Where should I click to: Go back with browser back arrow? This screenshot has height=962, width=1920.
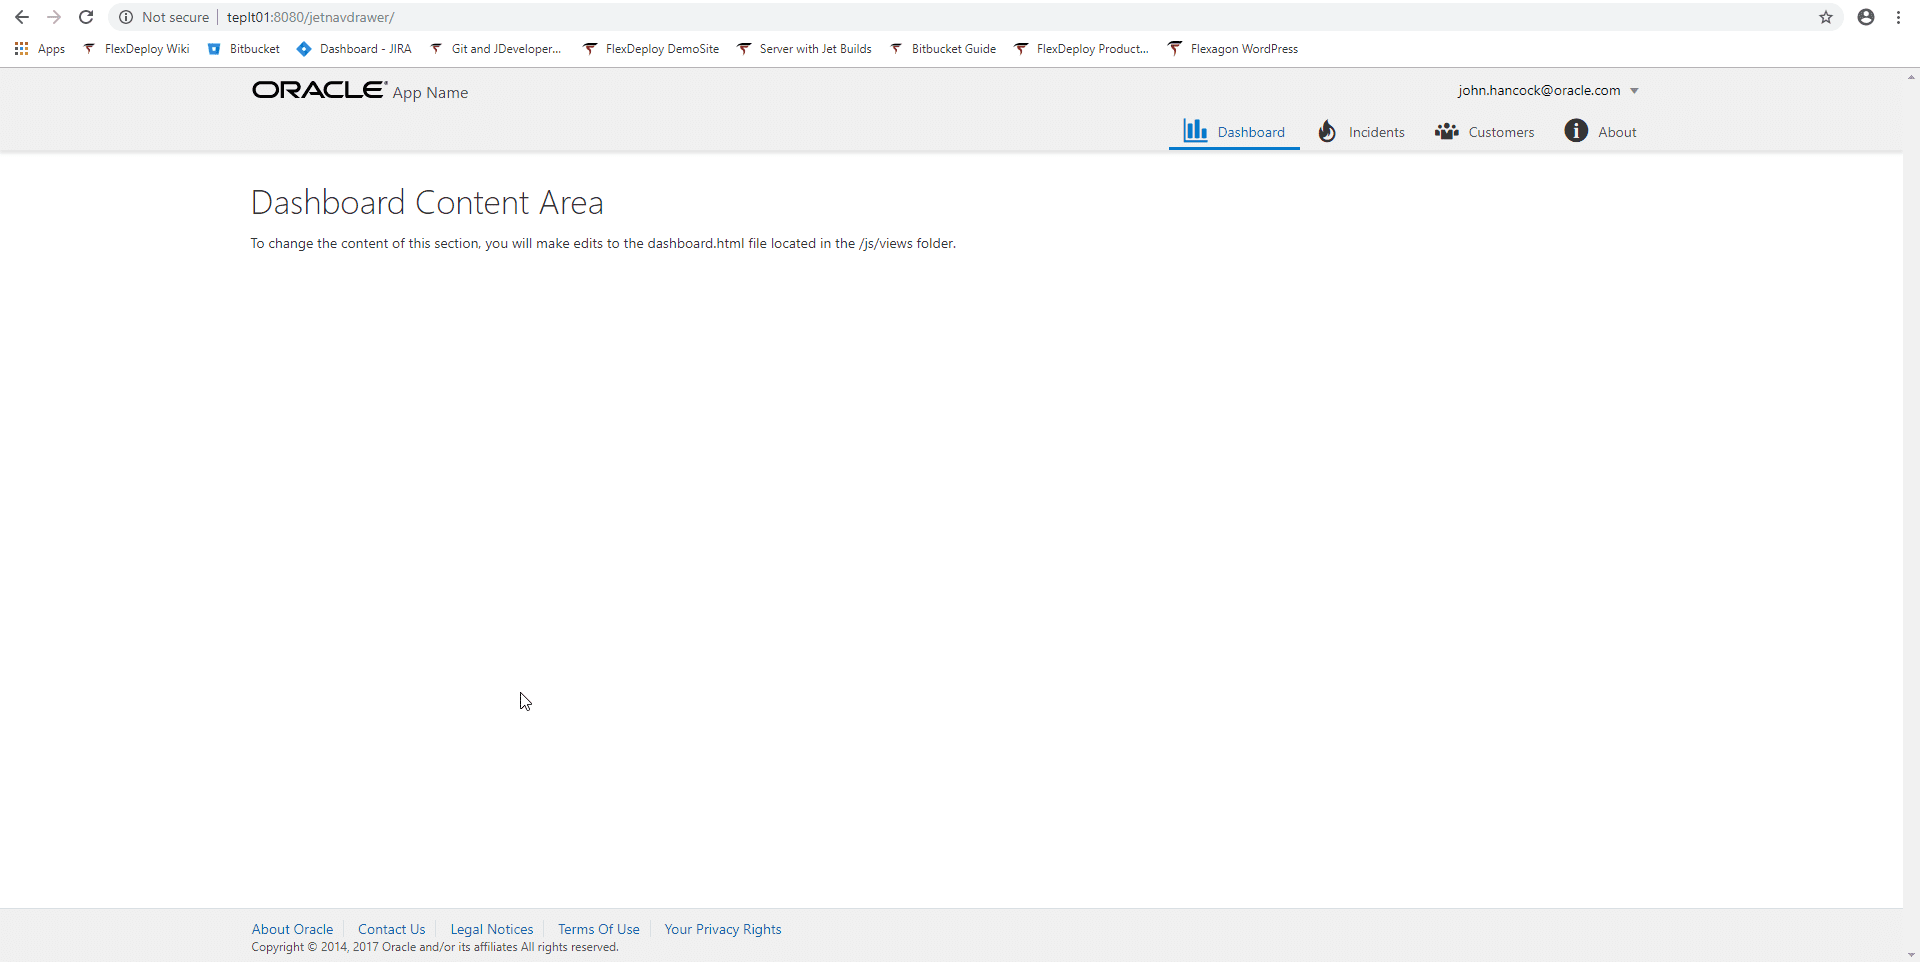(x=22, y=17)
